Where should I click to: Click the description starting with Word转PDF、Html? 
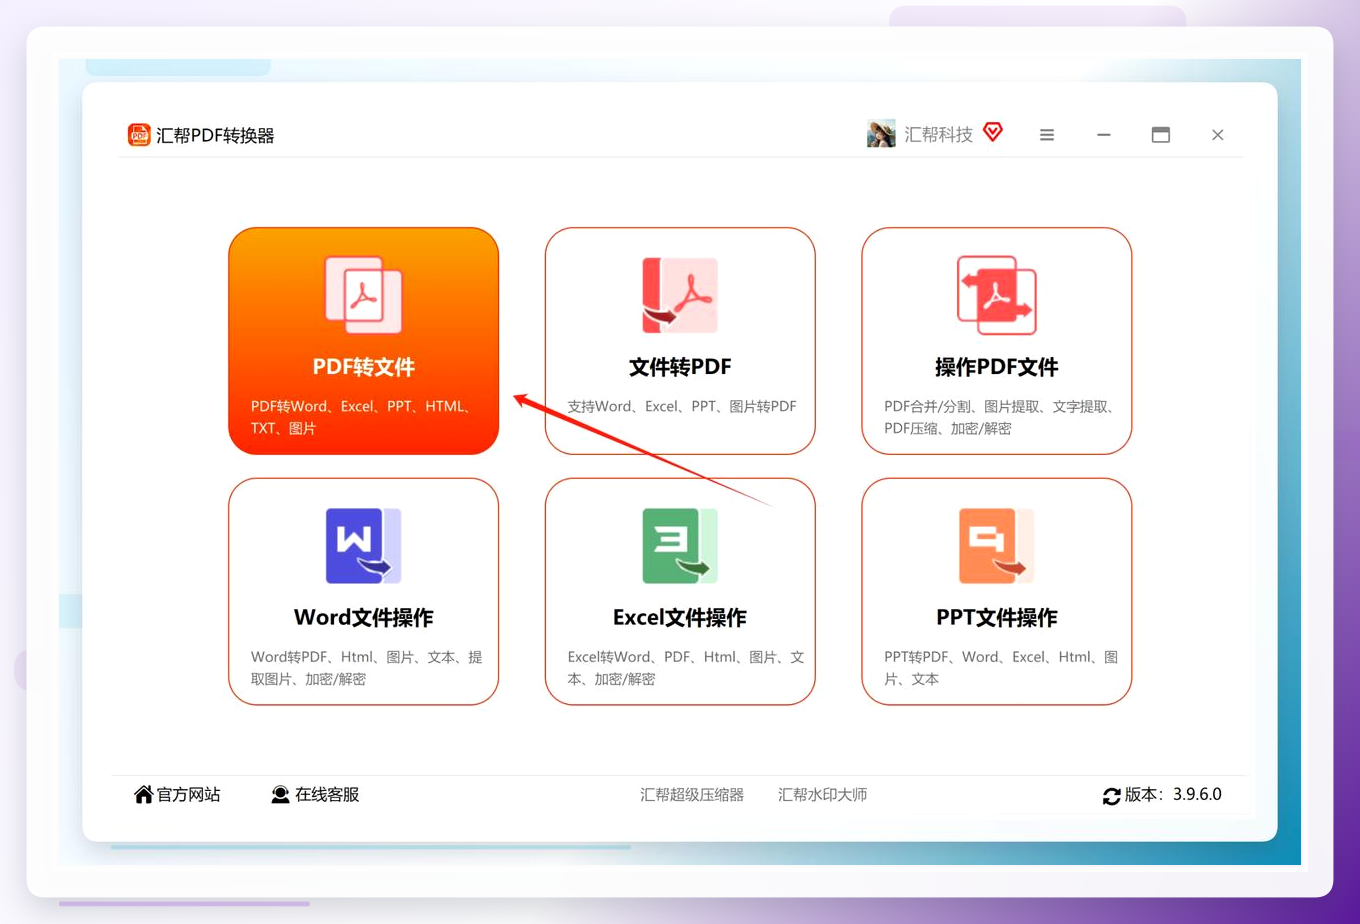click(366, 668)
